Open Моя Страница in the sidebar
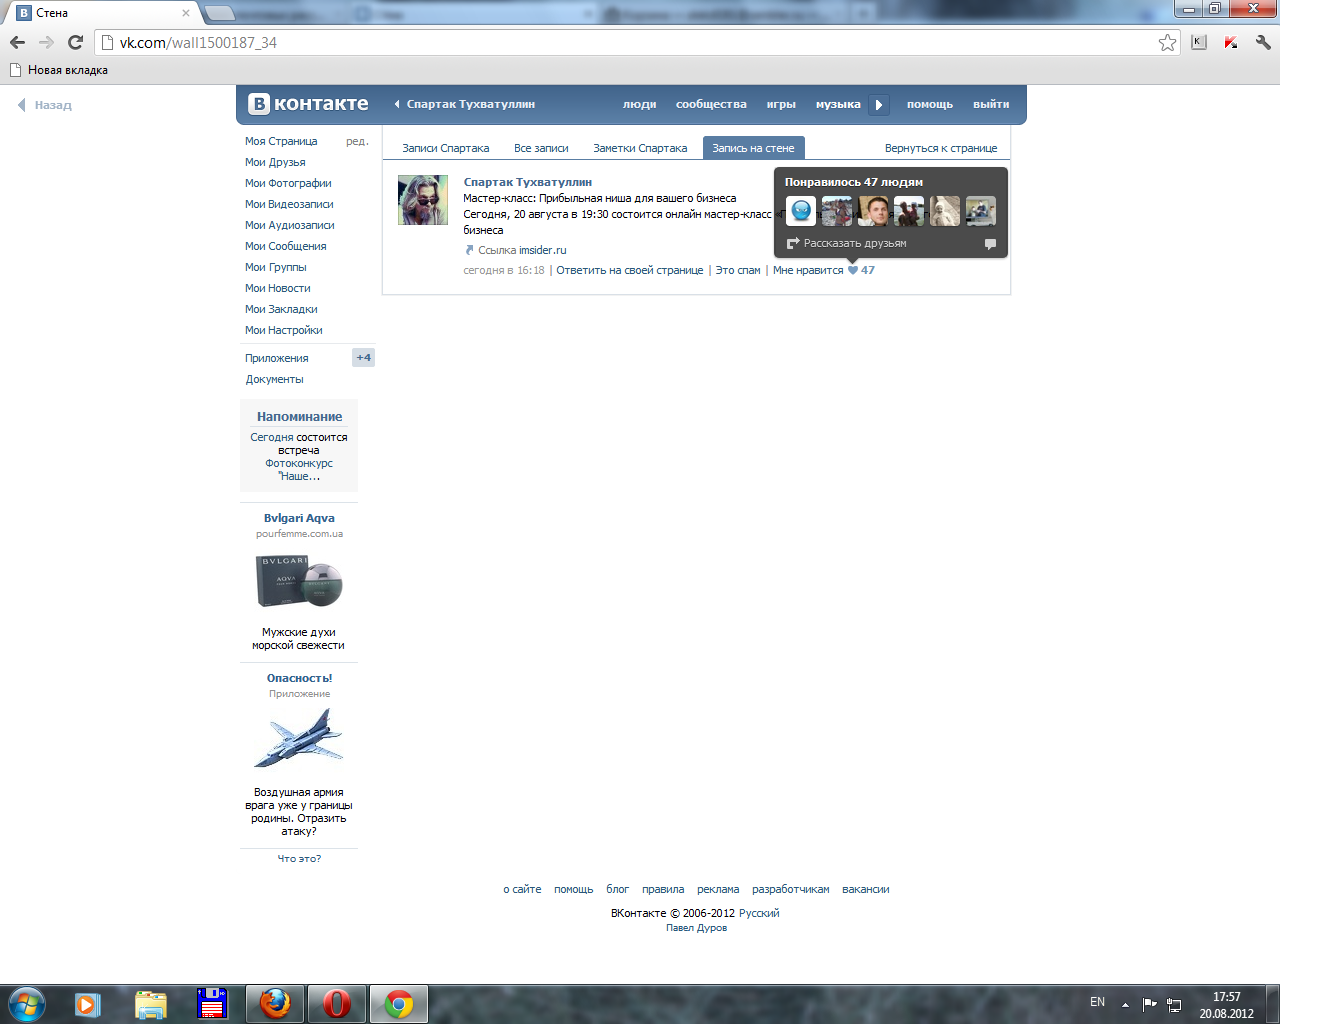Image resolution: width=1332 pixels, height=1024 pixels. tap(281, 141)
